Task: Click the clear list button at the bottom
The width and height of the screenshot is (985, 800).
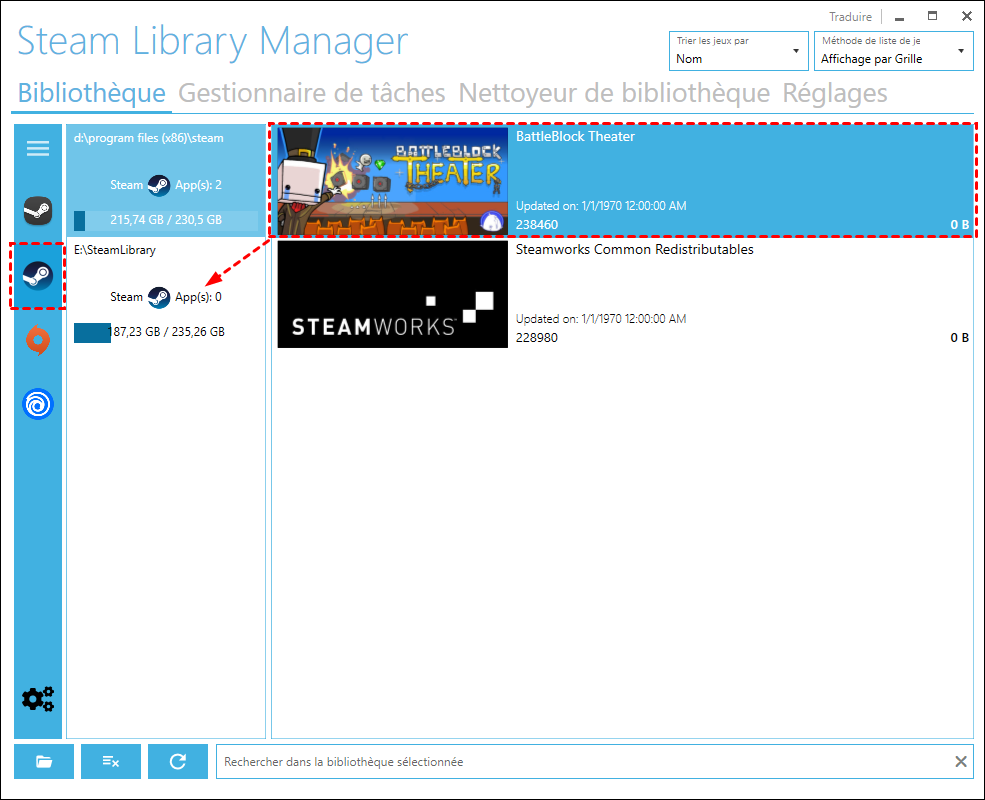Action: (111, 762)
